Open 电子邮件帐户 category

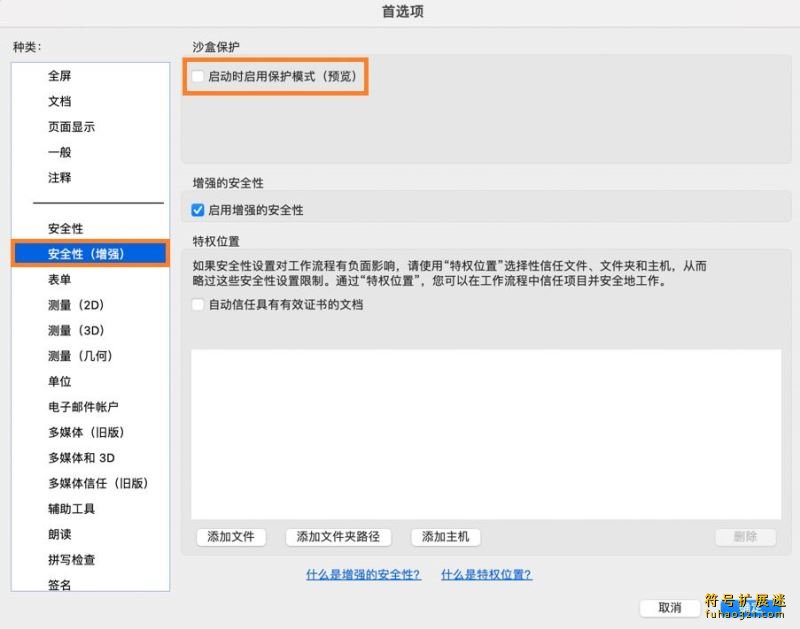[x=83, y=407]
